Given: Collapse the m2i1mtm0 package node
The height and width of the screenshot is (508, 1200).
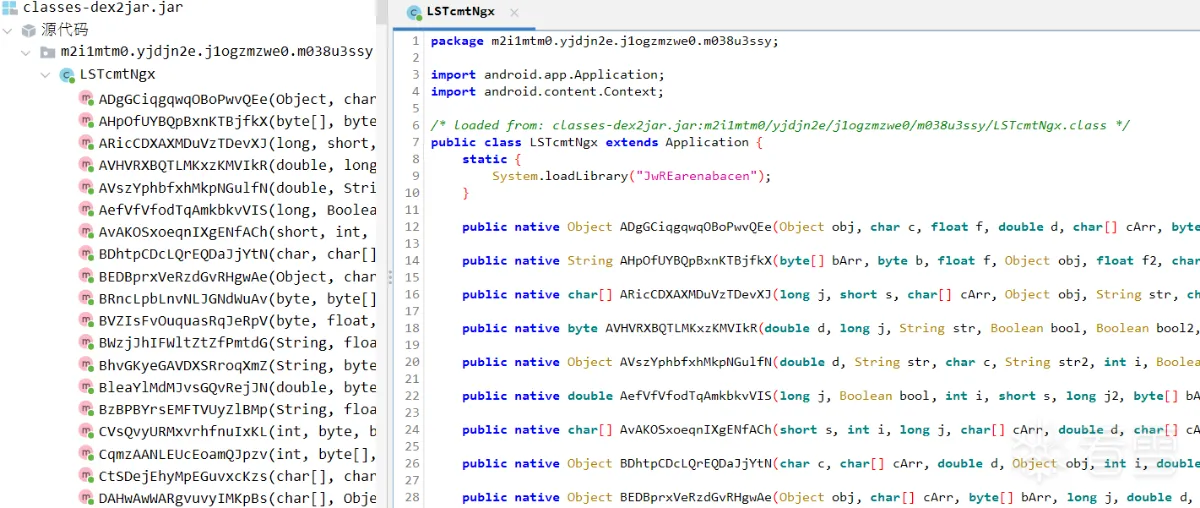Looking at the screenshot, I should tap(27, 52).
